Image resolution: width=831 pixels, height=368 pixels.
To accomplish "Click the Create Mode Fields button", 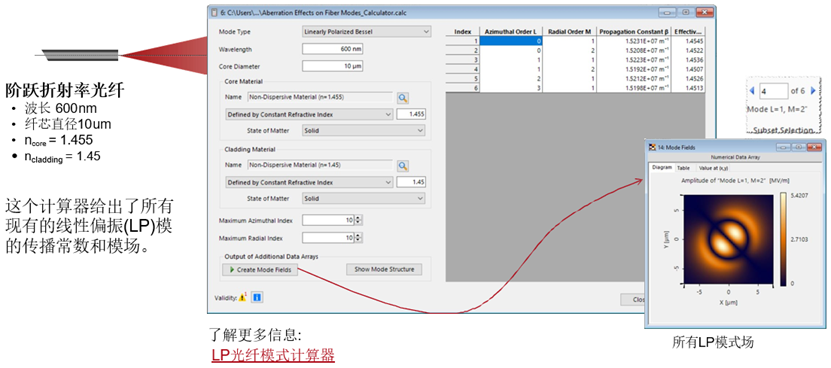I will point(260,270).
